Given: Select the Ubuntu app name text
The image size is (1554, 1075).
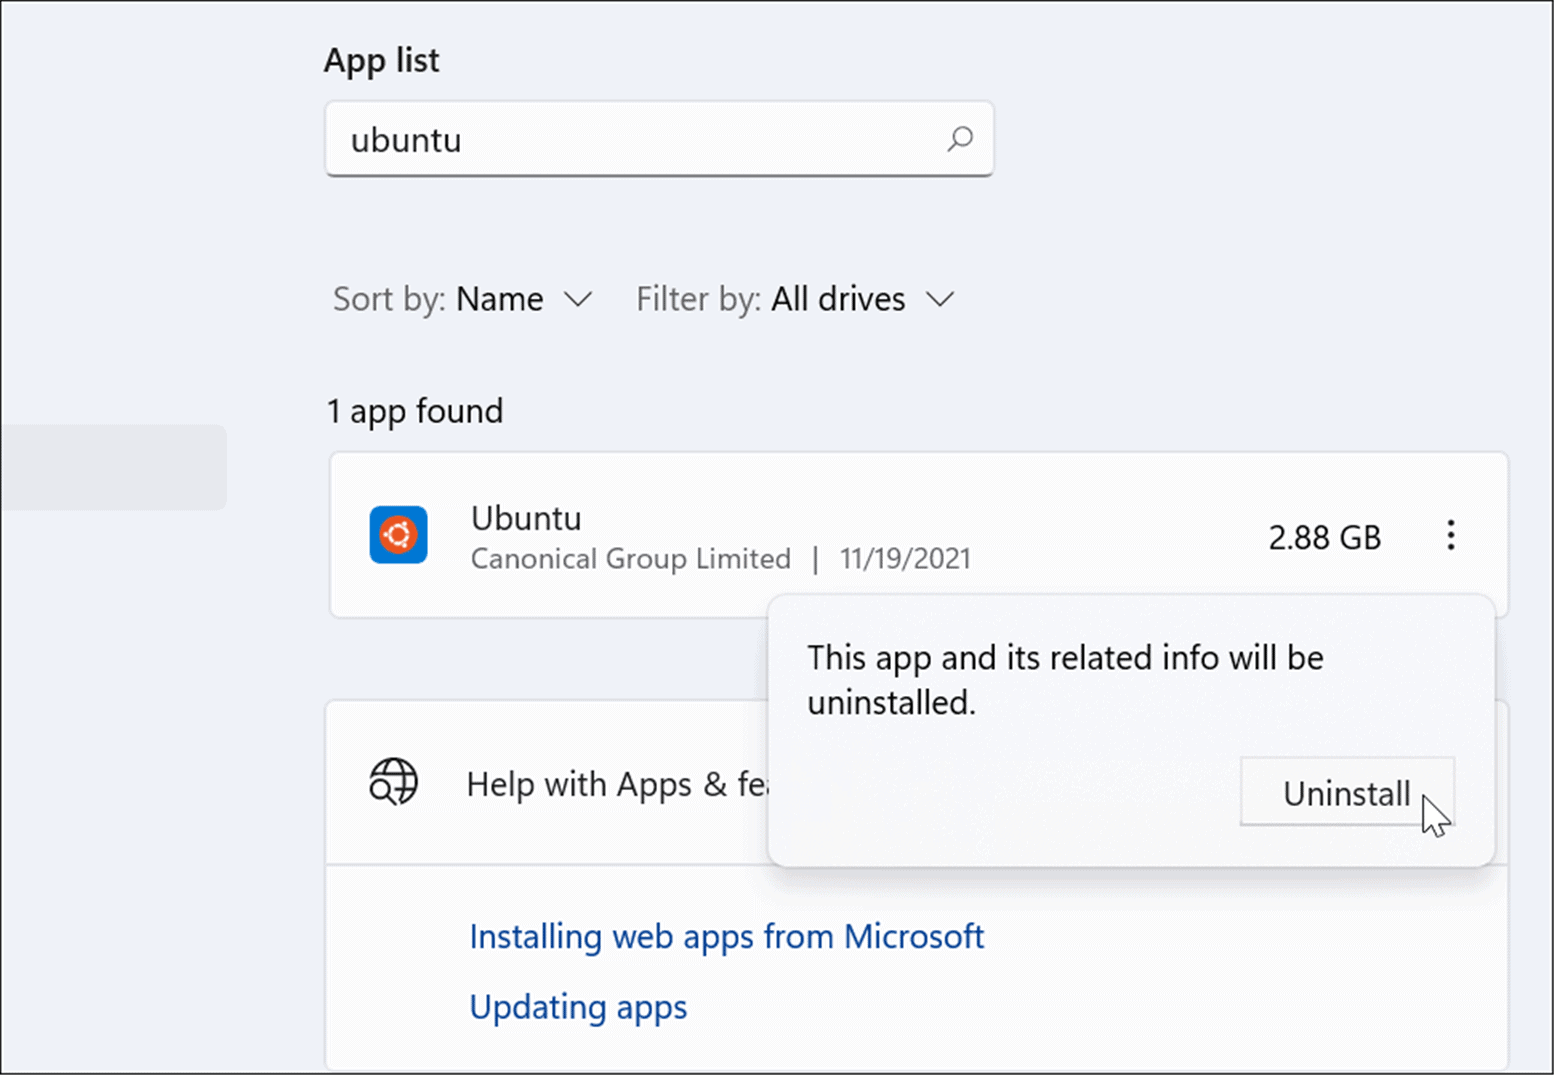Looking at the screenshot, I should pos(526,518).
